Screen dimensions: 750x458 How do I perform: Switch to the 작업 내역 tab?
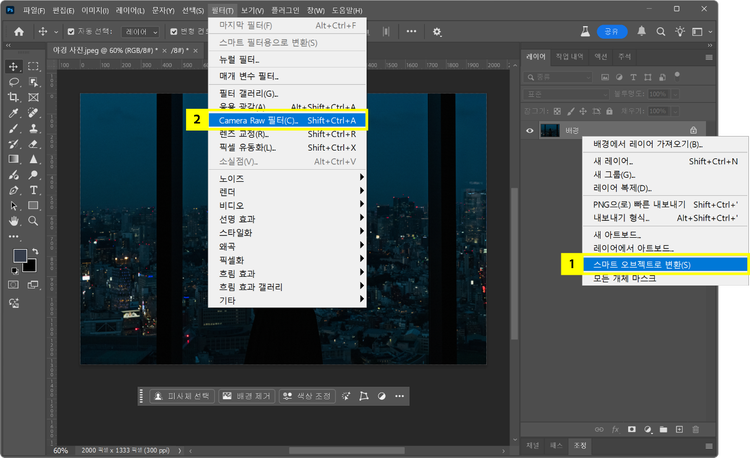click(x=569, y=56)
